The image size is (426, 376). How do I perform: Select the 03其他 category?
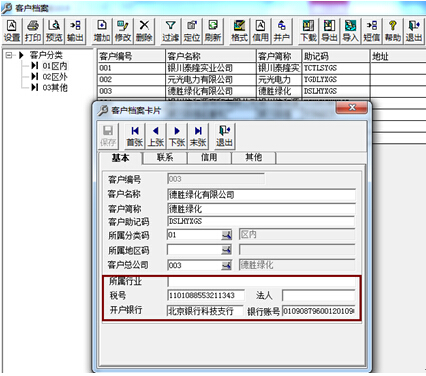coord(55,88)
